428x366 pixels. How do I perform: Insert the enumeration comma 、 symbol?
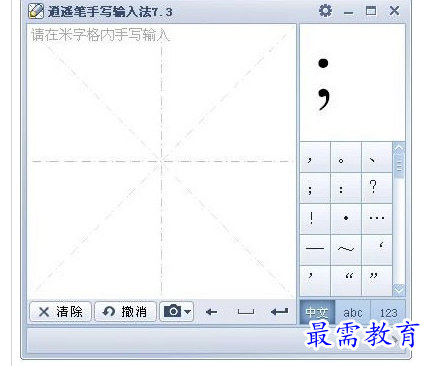pos(377,157)
